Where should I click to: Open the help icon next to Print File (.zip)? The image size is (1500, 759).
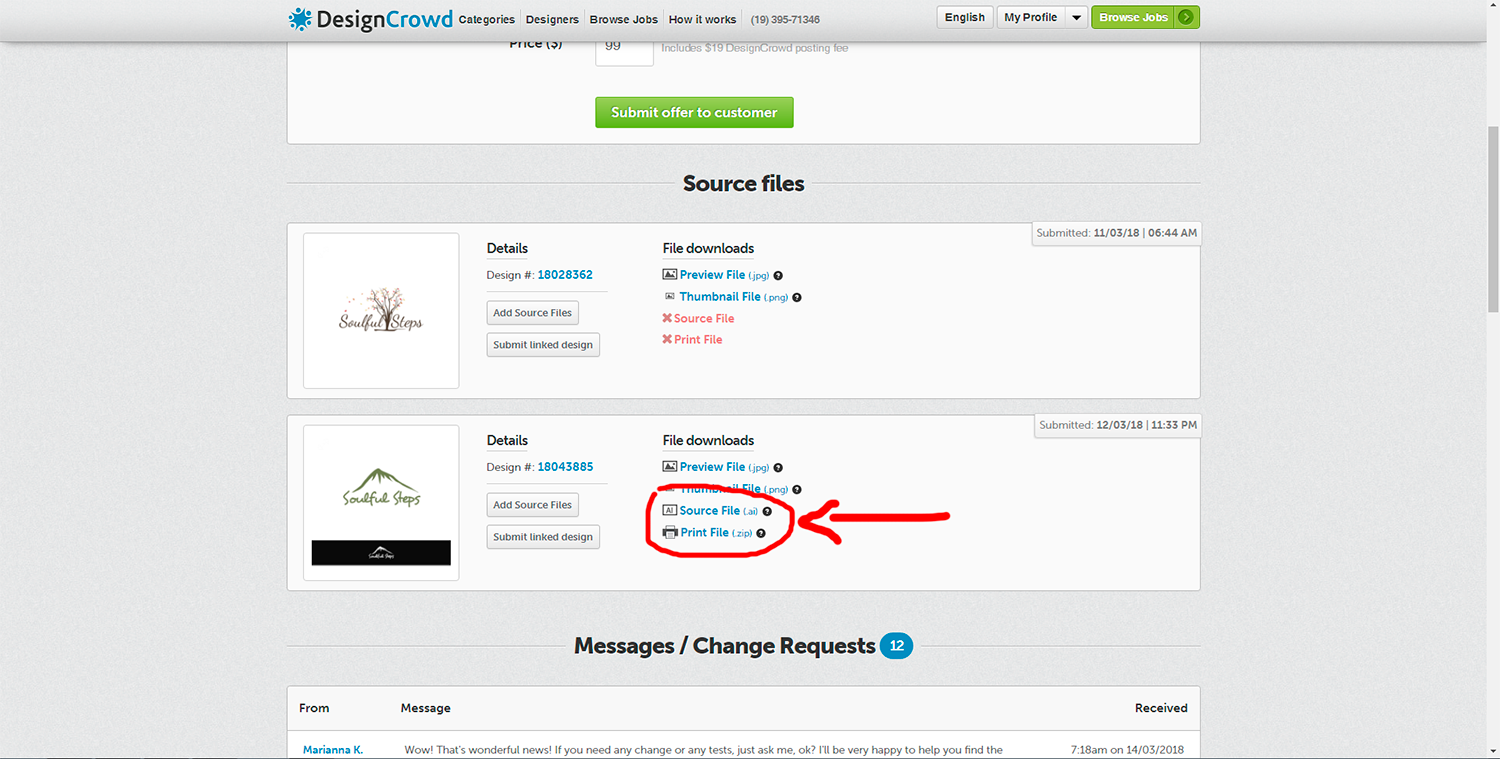pos(761,533)
